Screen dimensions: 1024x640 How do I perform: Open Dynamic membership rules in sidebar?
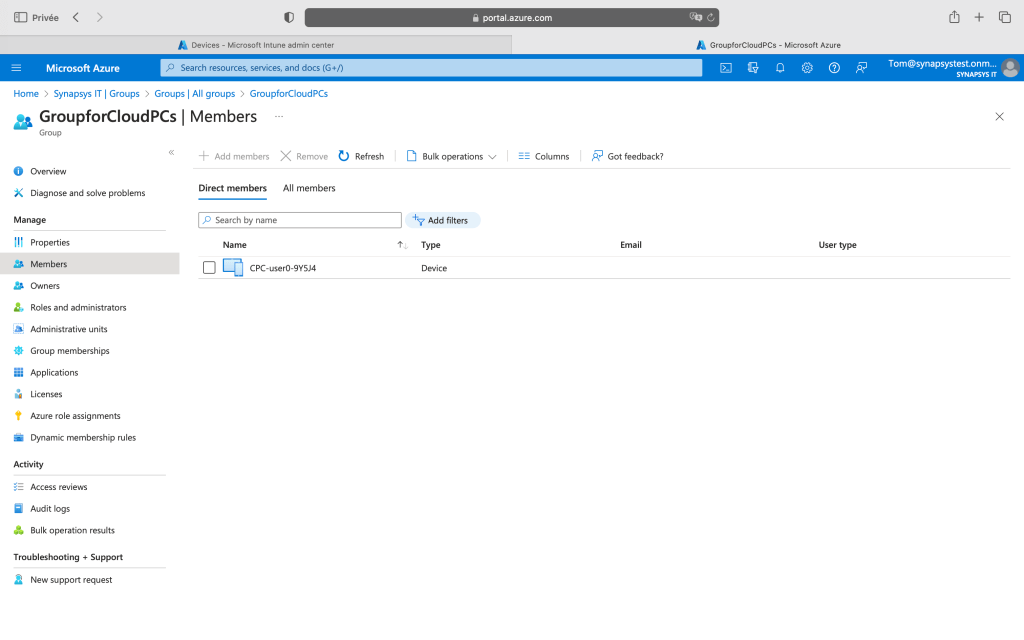click(83, 438)
